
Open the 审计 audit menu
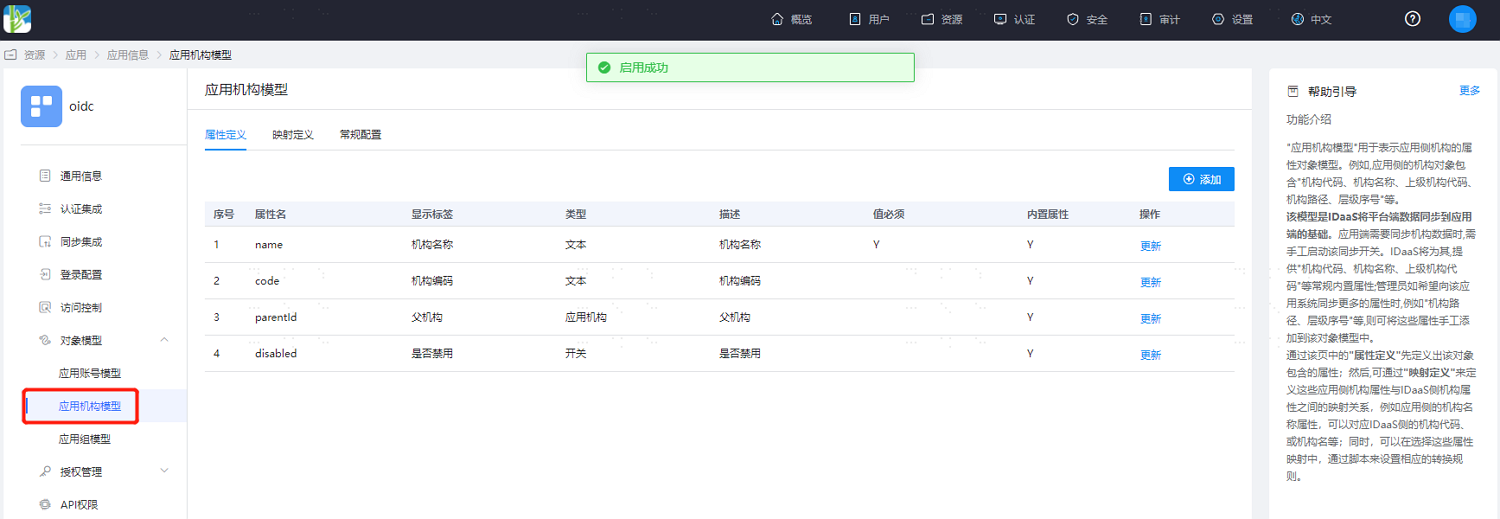point(1160,19)
